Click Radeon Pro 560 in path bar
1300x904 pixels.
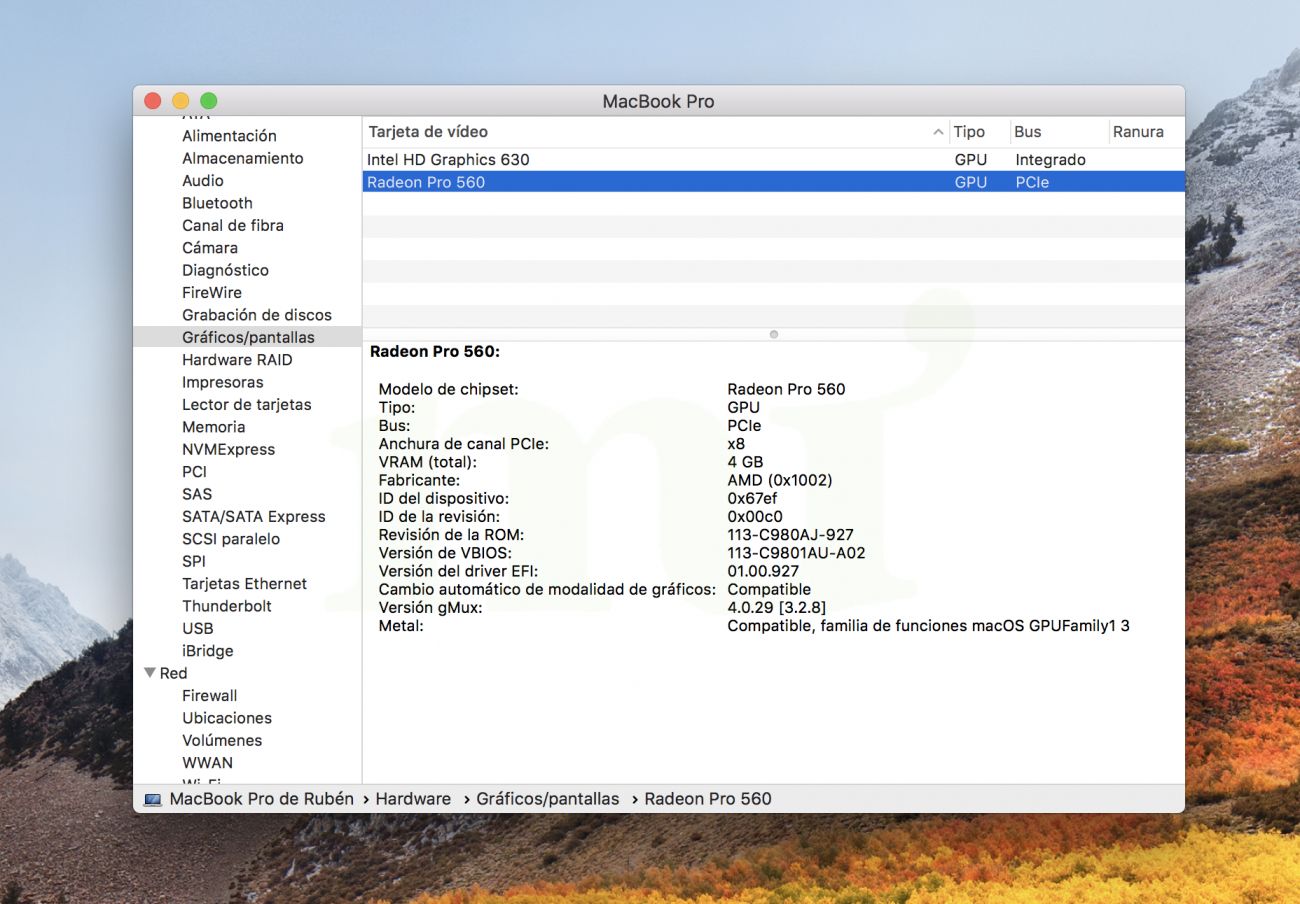click(708, 799)
